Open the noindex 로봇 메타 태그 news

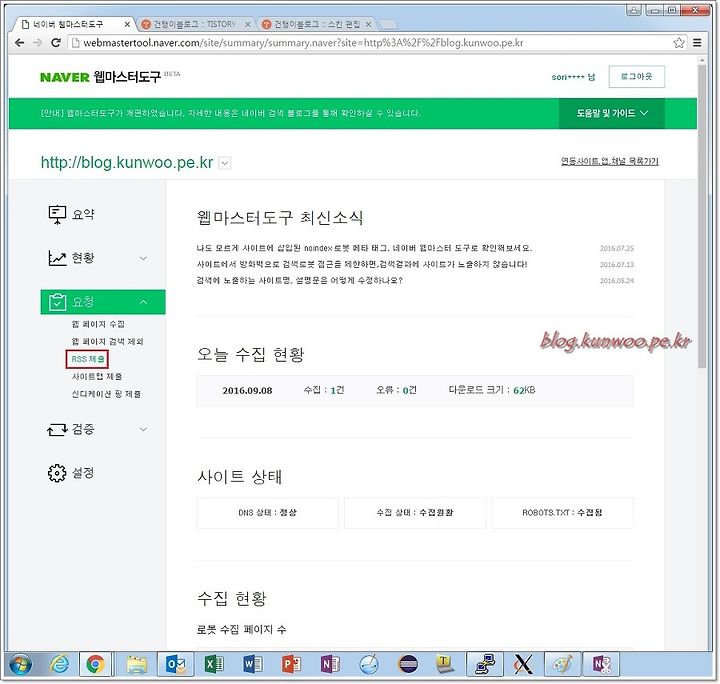pyautogui.click(x=364, y=248)
